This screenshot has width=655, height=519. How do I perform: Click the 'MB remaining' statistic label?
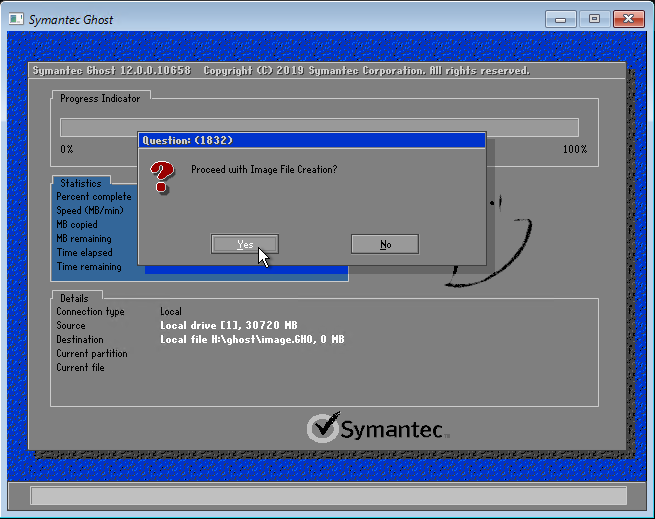[84, 239]
